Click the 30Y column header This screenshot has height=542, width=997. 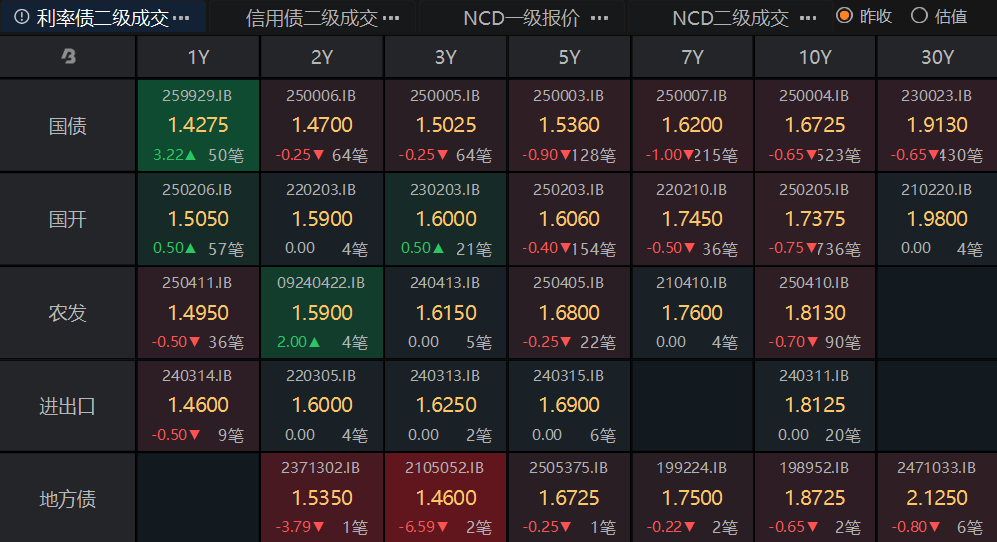pyautogui.click(x=937, y=57)
